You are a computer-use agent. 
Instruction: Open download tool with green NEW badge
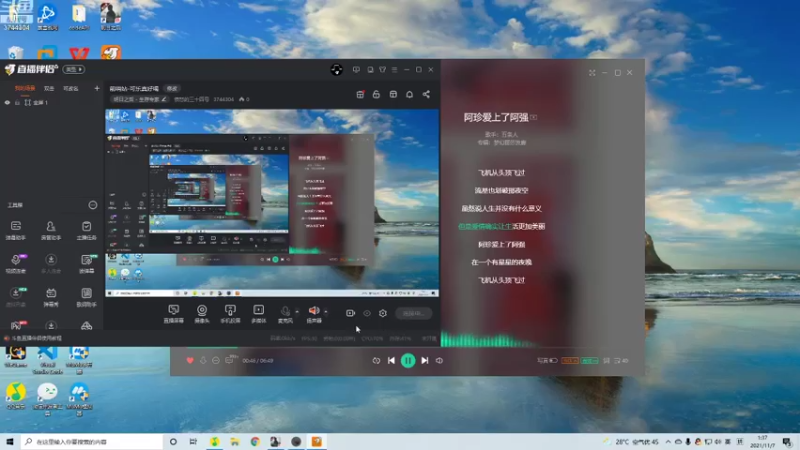pos(16,297)
